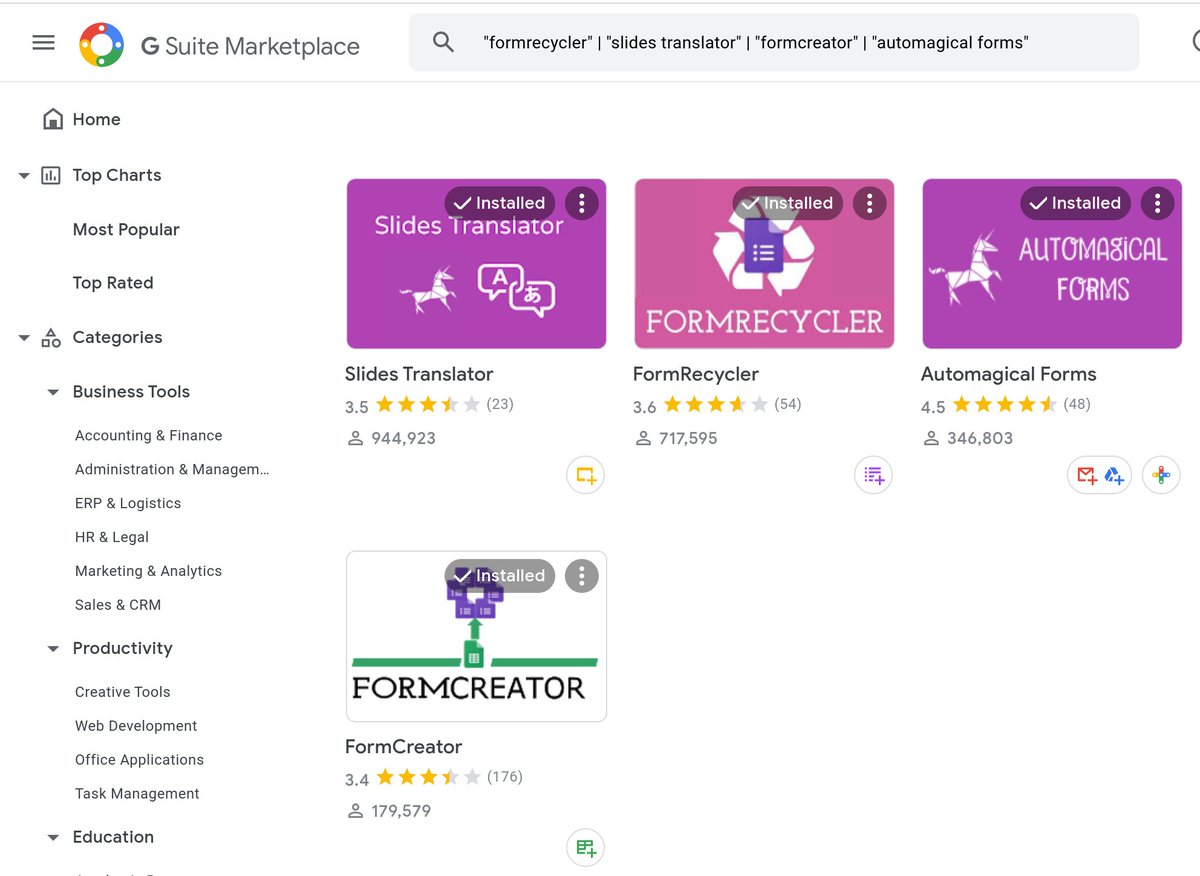Select HR & Legal category
This screenshot has width=1200, height=876.
pyautogui.click(x=112, y=537)
